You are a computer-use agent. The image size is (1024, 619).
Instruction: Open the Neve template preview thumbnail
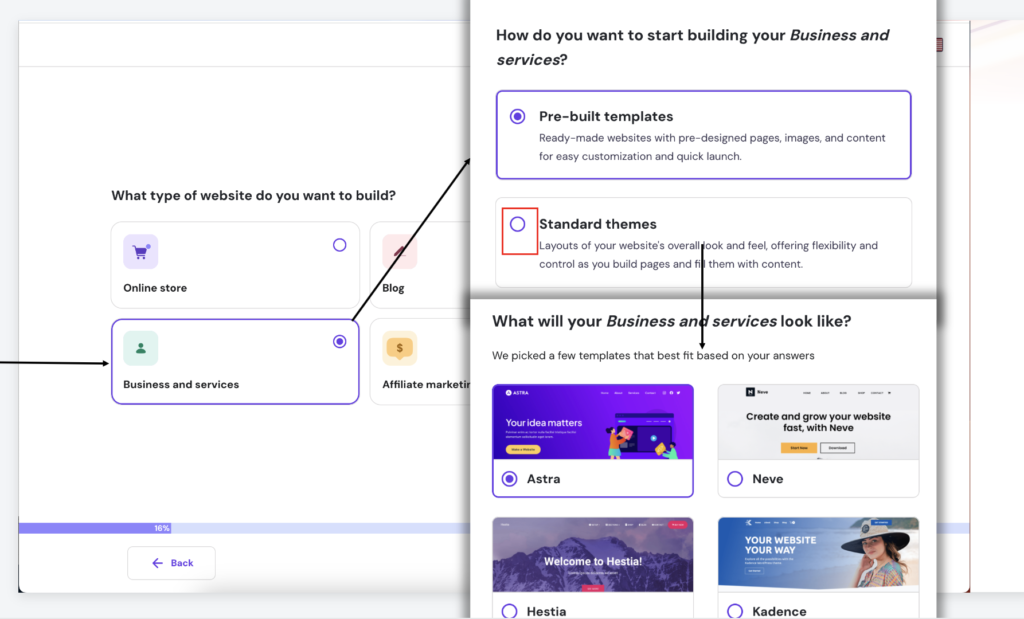point(818,422)
